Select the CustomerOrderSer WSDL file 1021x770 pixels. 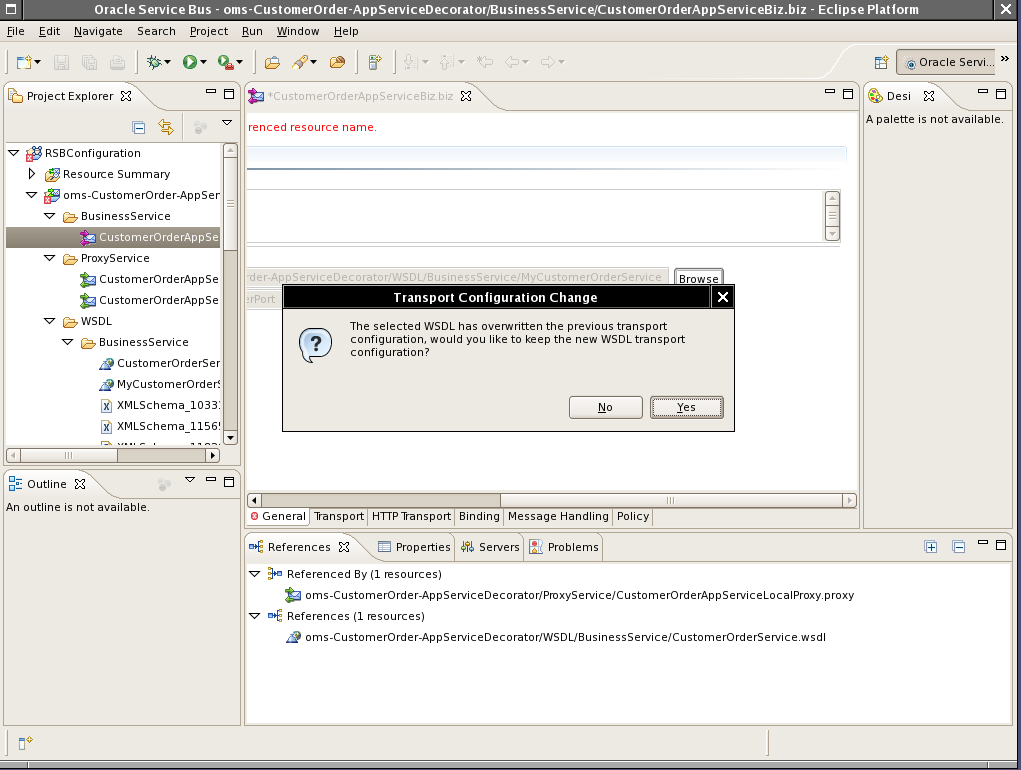pos(160,363)
